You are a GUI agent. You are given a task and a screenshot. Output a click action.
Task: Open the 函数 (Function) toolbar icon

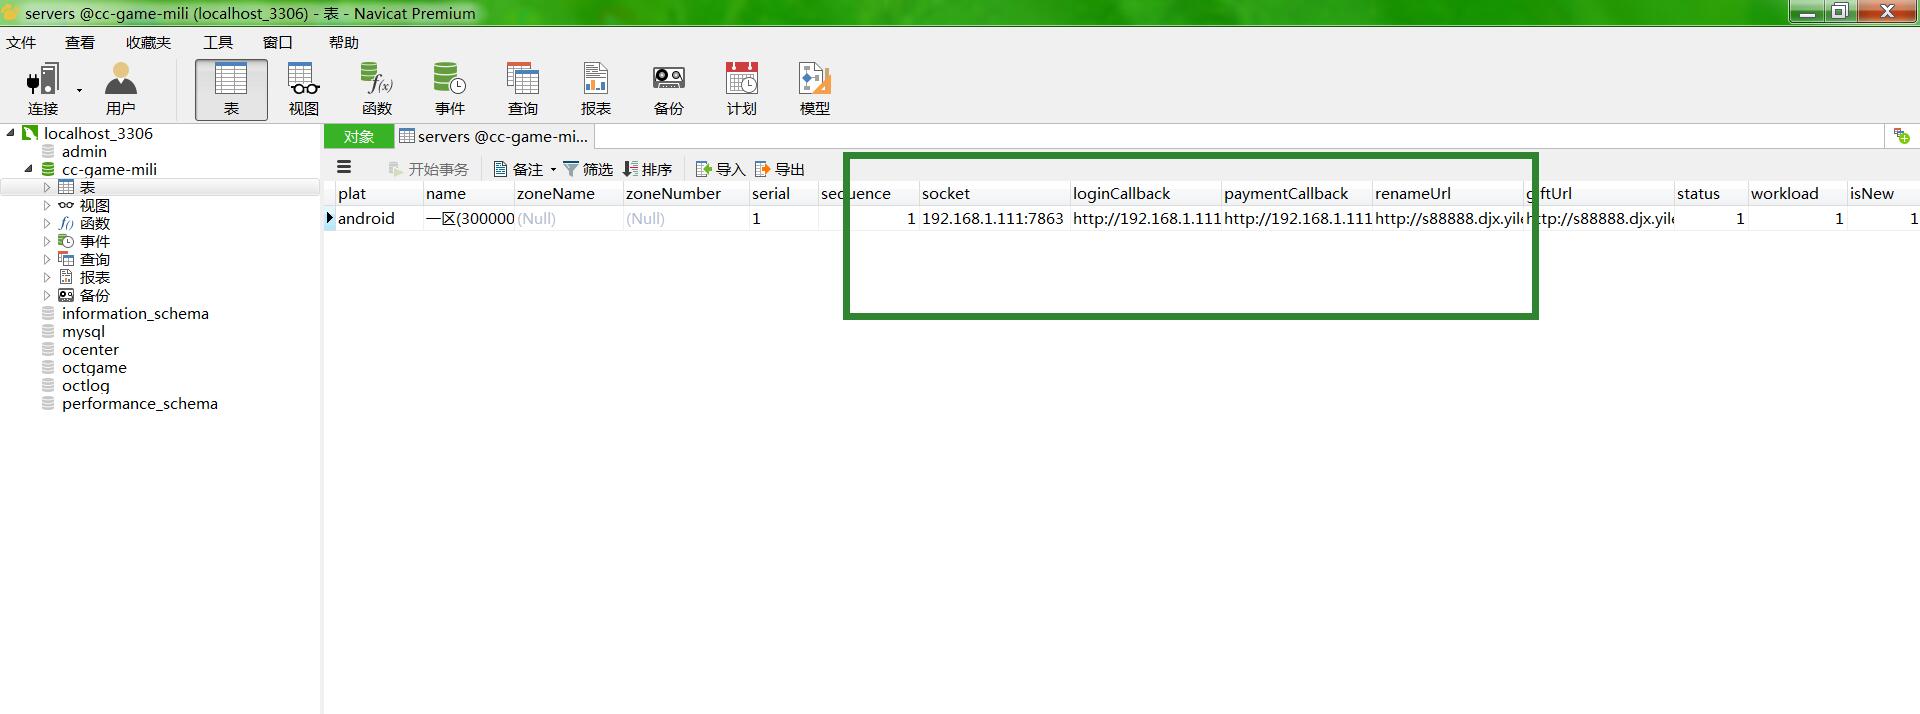click(x=377, y=89)
